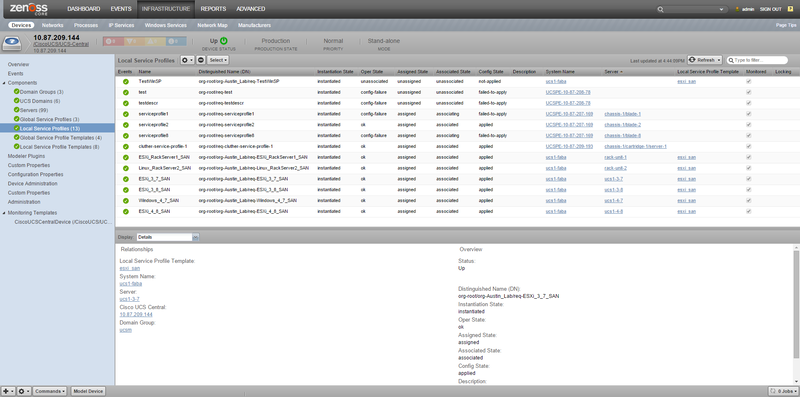Click green event icon in Windows_4_7_SAN row

coord(126,201)
